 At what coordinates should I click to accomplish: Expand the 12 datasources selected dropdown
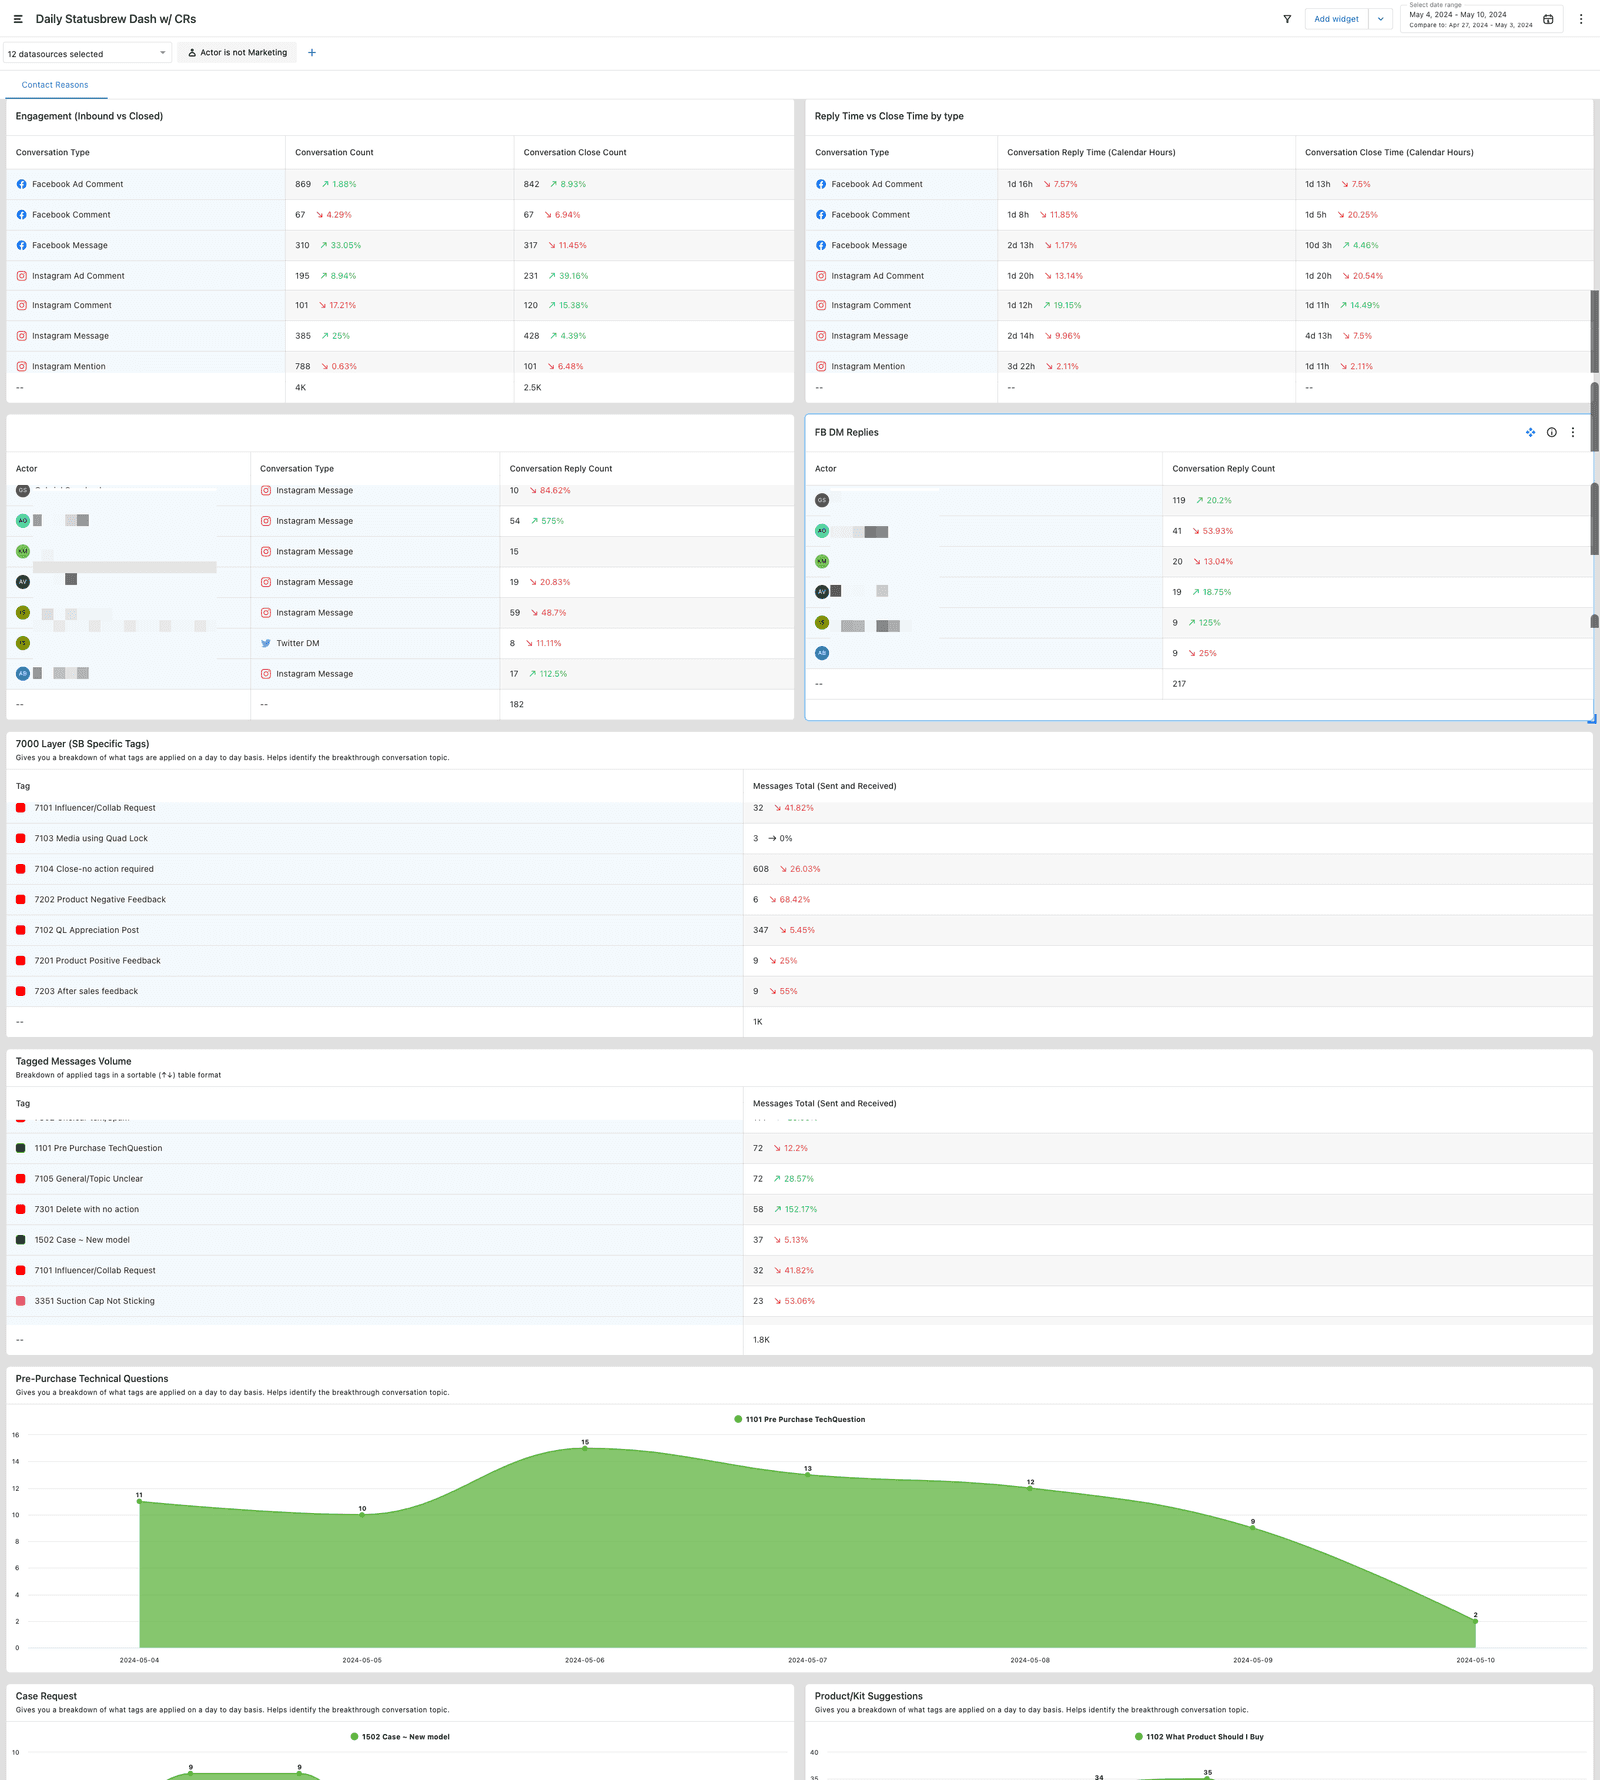(87, 54)
